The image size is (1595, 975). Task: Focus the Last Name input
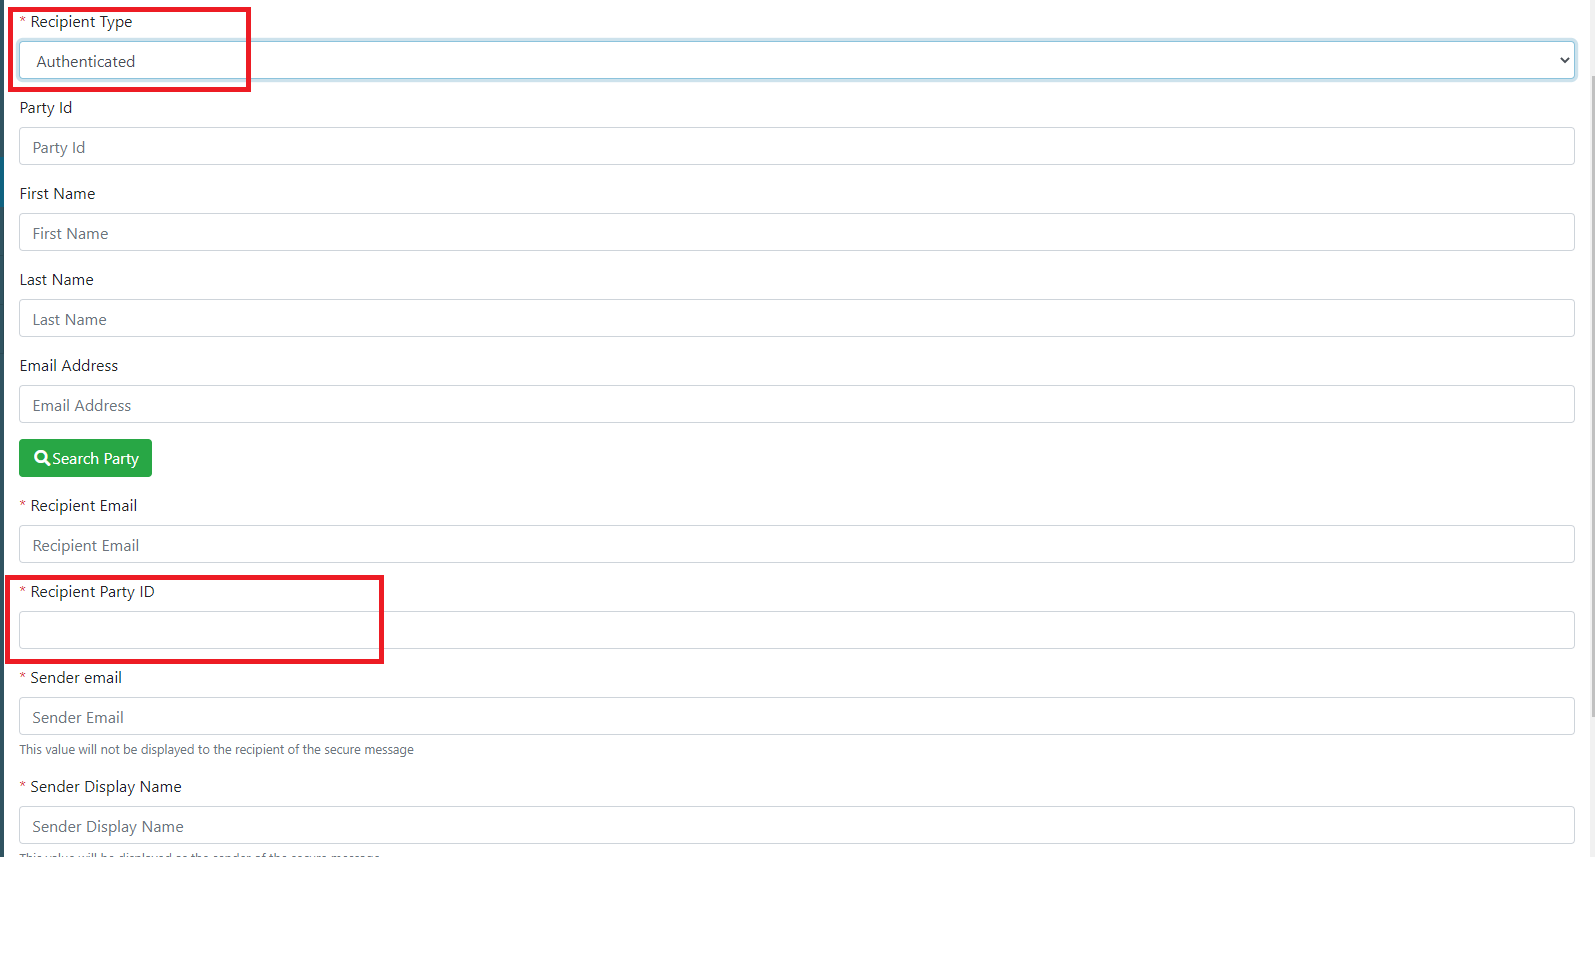(x=796, y=318)
